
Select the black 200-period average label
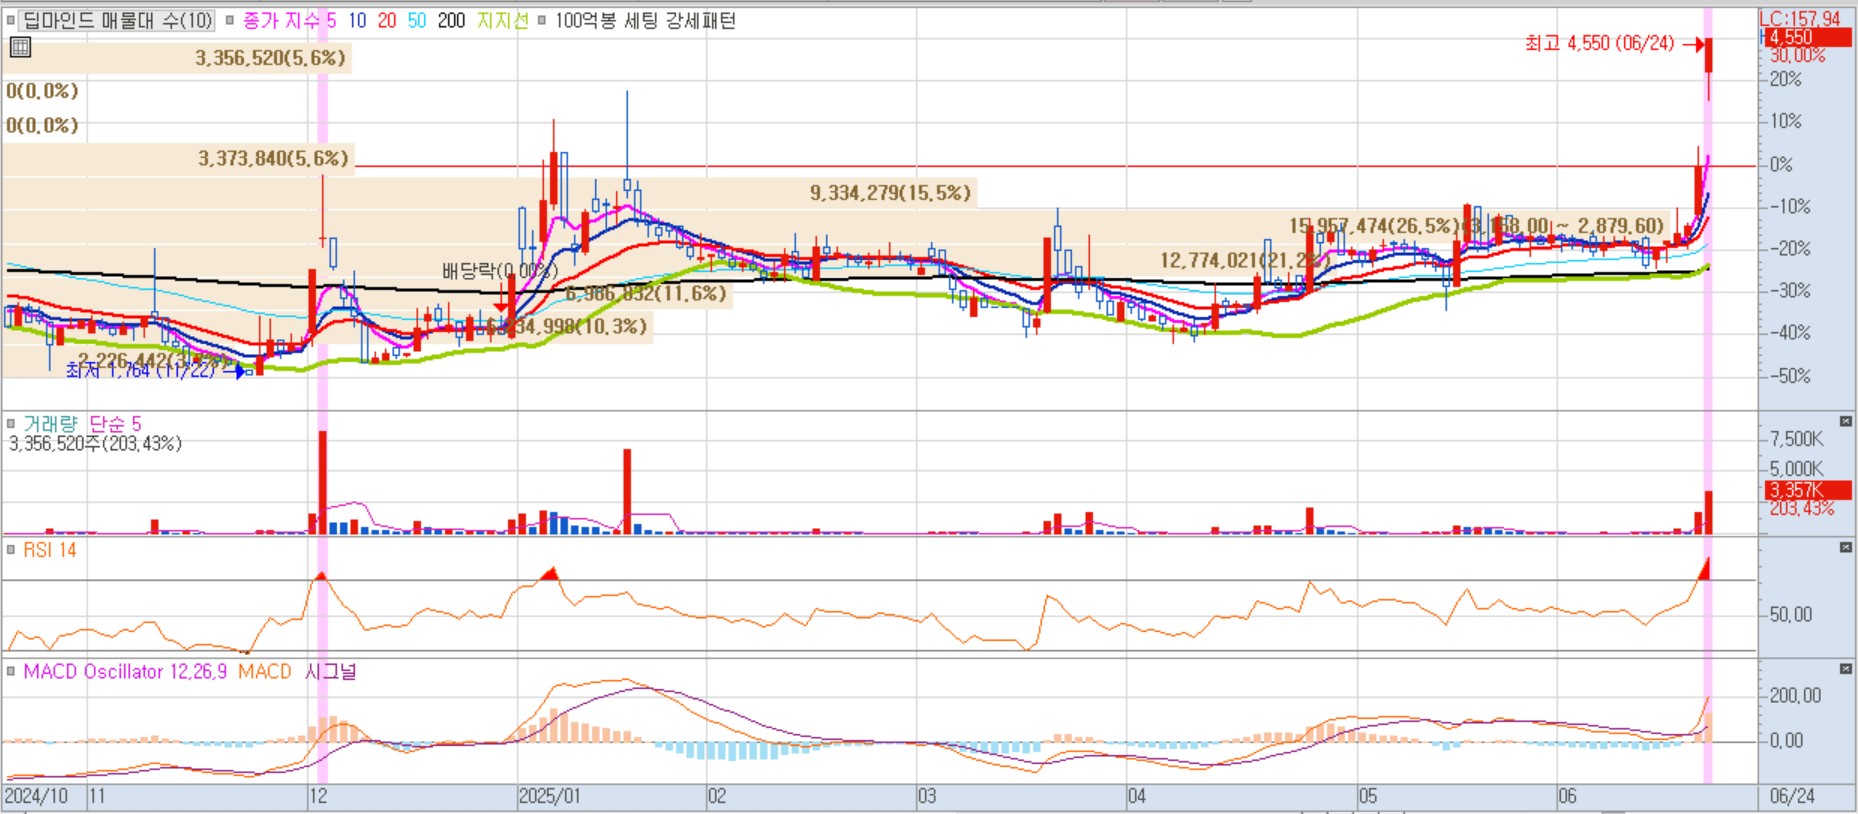[x=451, y=20]
